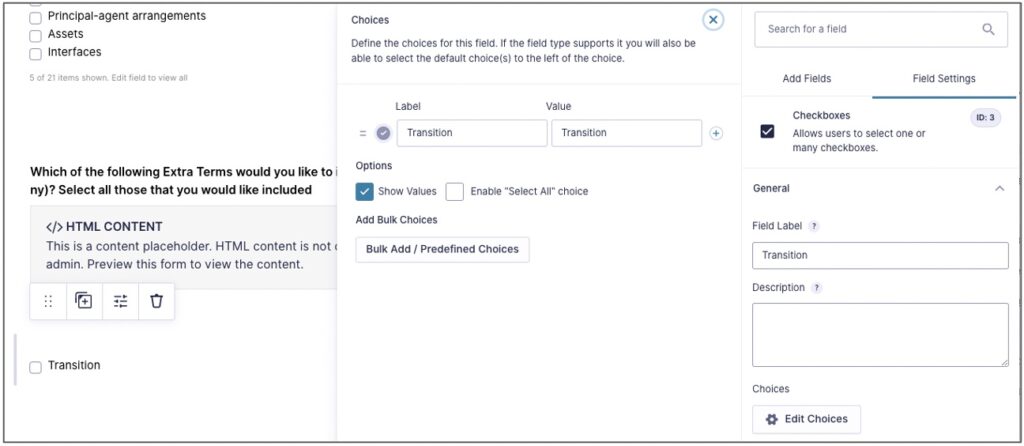
Task: Collapse the General settings section
Action: pos(999,188)
